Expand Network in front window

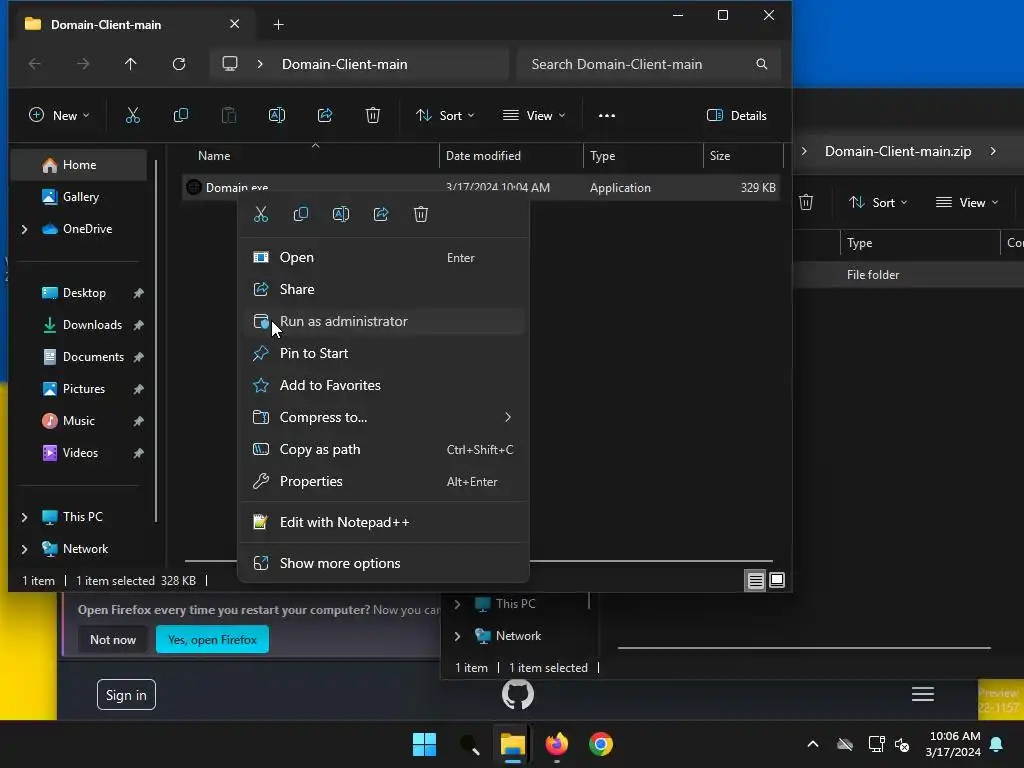24,549
